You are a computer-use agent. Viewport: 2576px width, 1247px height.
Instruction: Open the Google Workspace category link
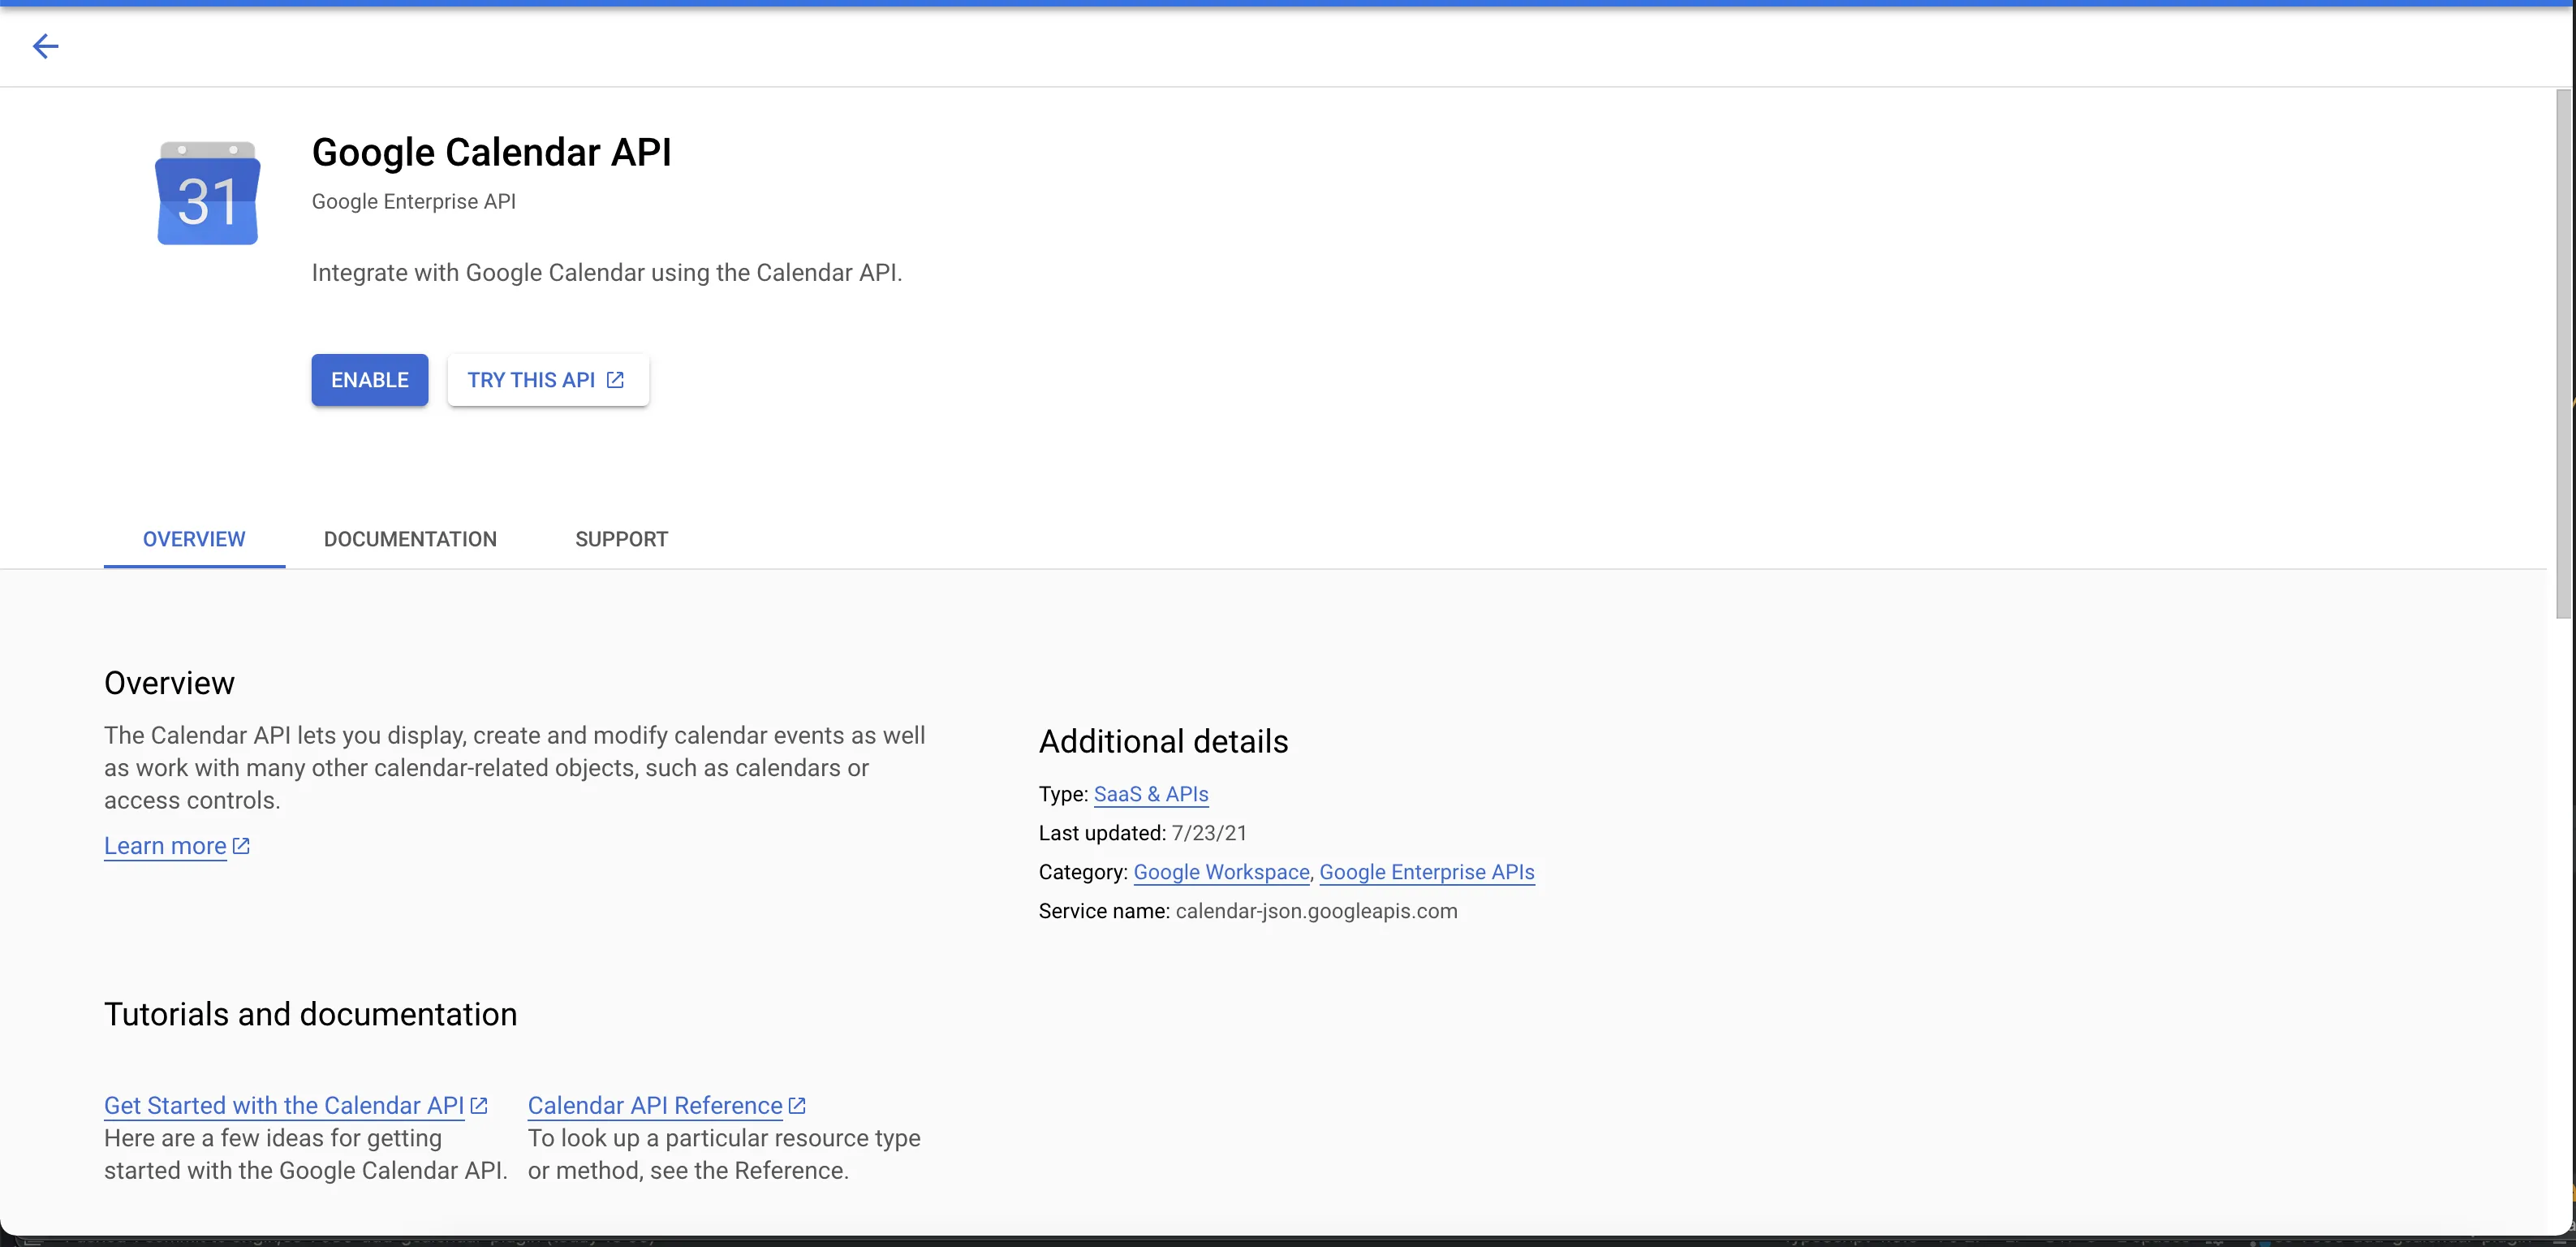coord(1220,871)
